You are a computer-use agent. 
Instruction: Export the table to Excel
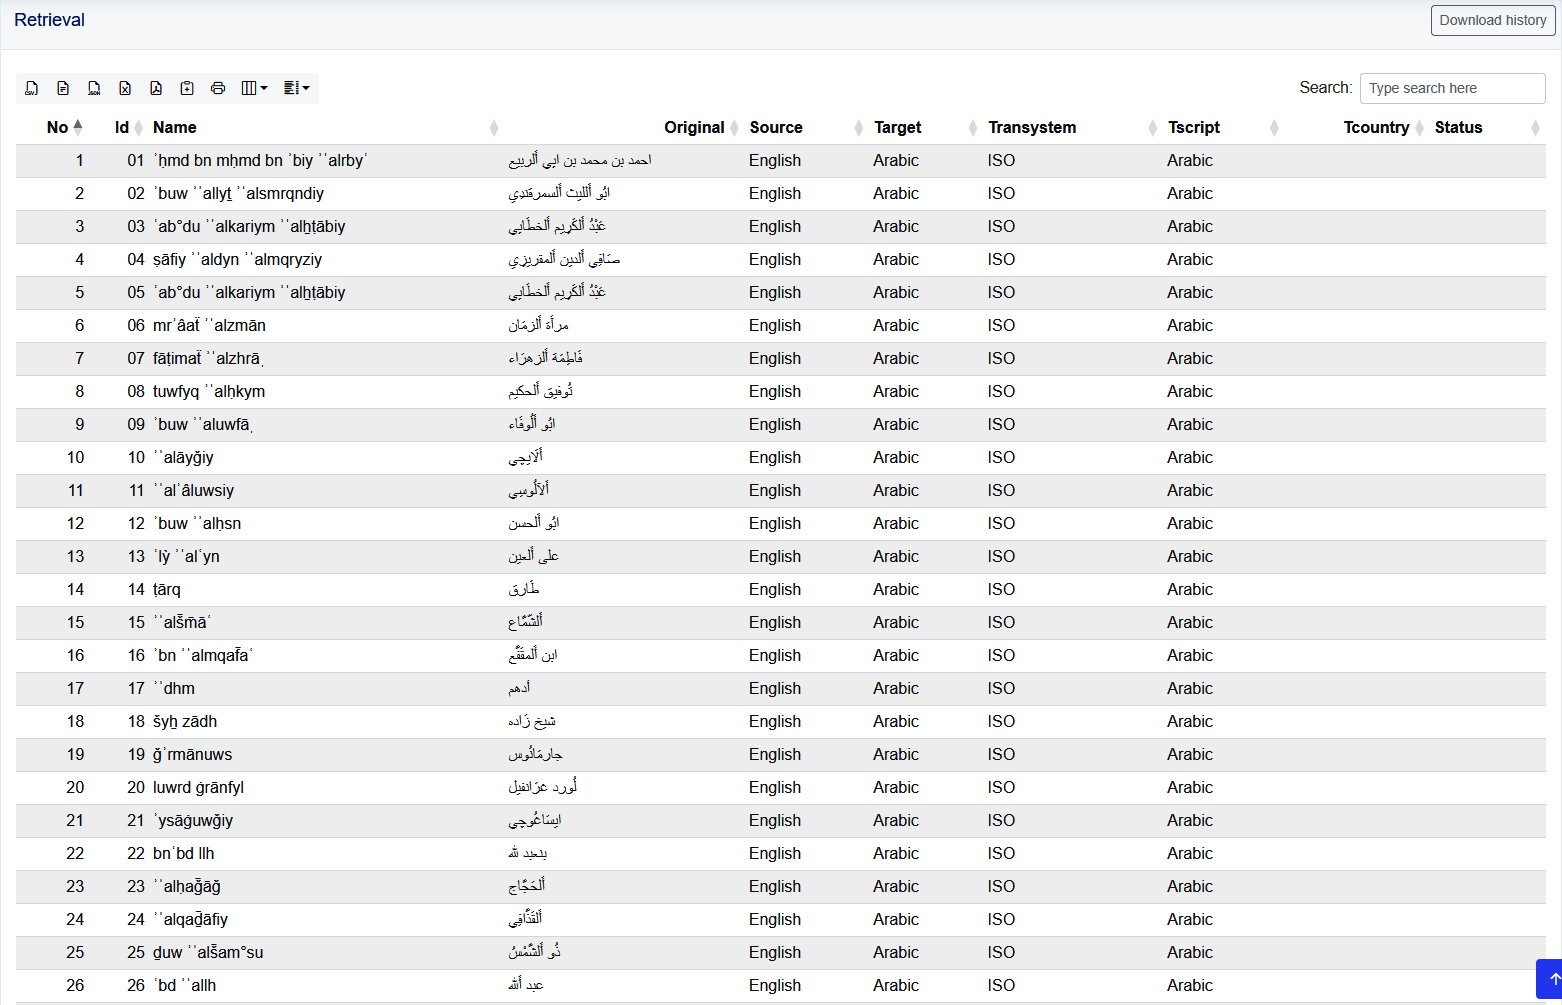[x=125, y=88]
